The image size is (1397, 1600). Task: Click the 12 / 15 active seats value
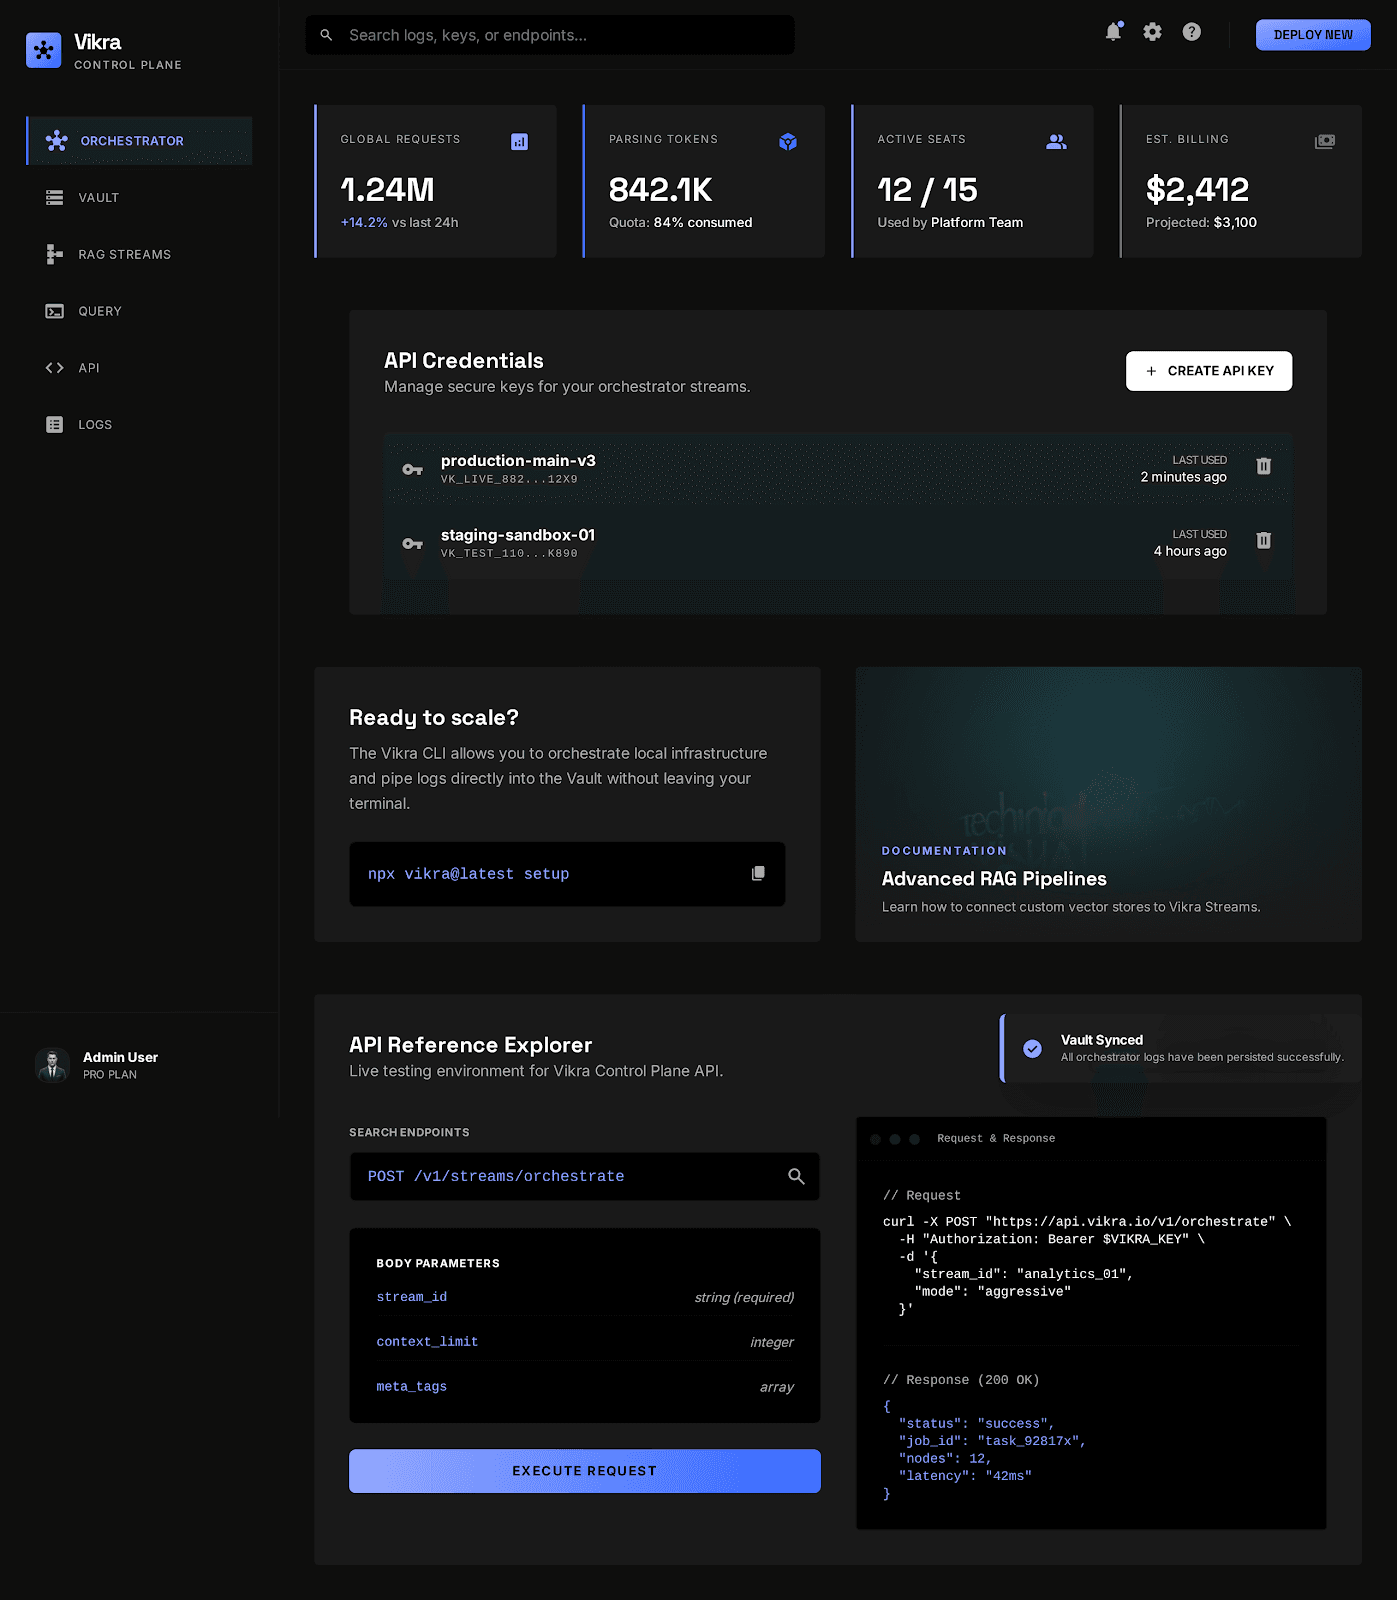pos(928,190)
